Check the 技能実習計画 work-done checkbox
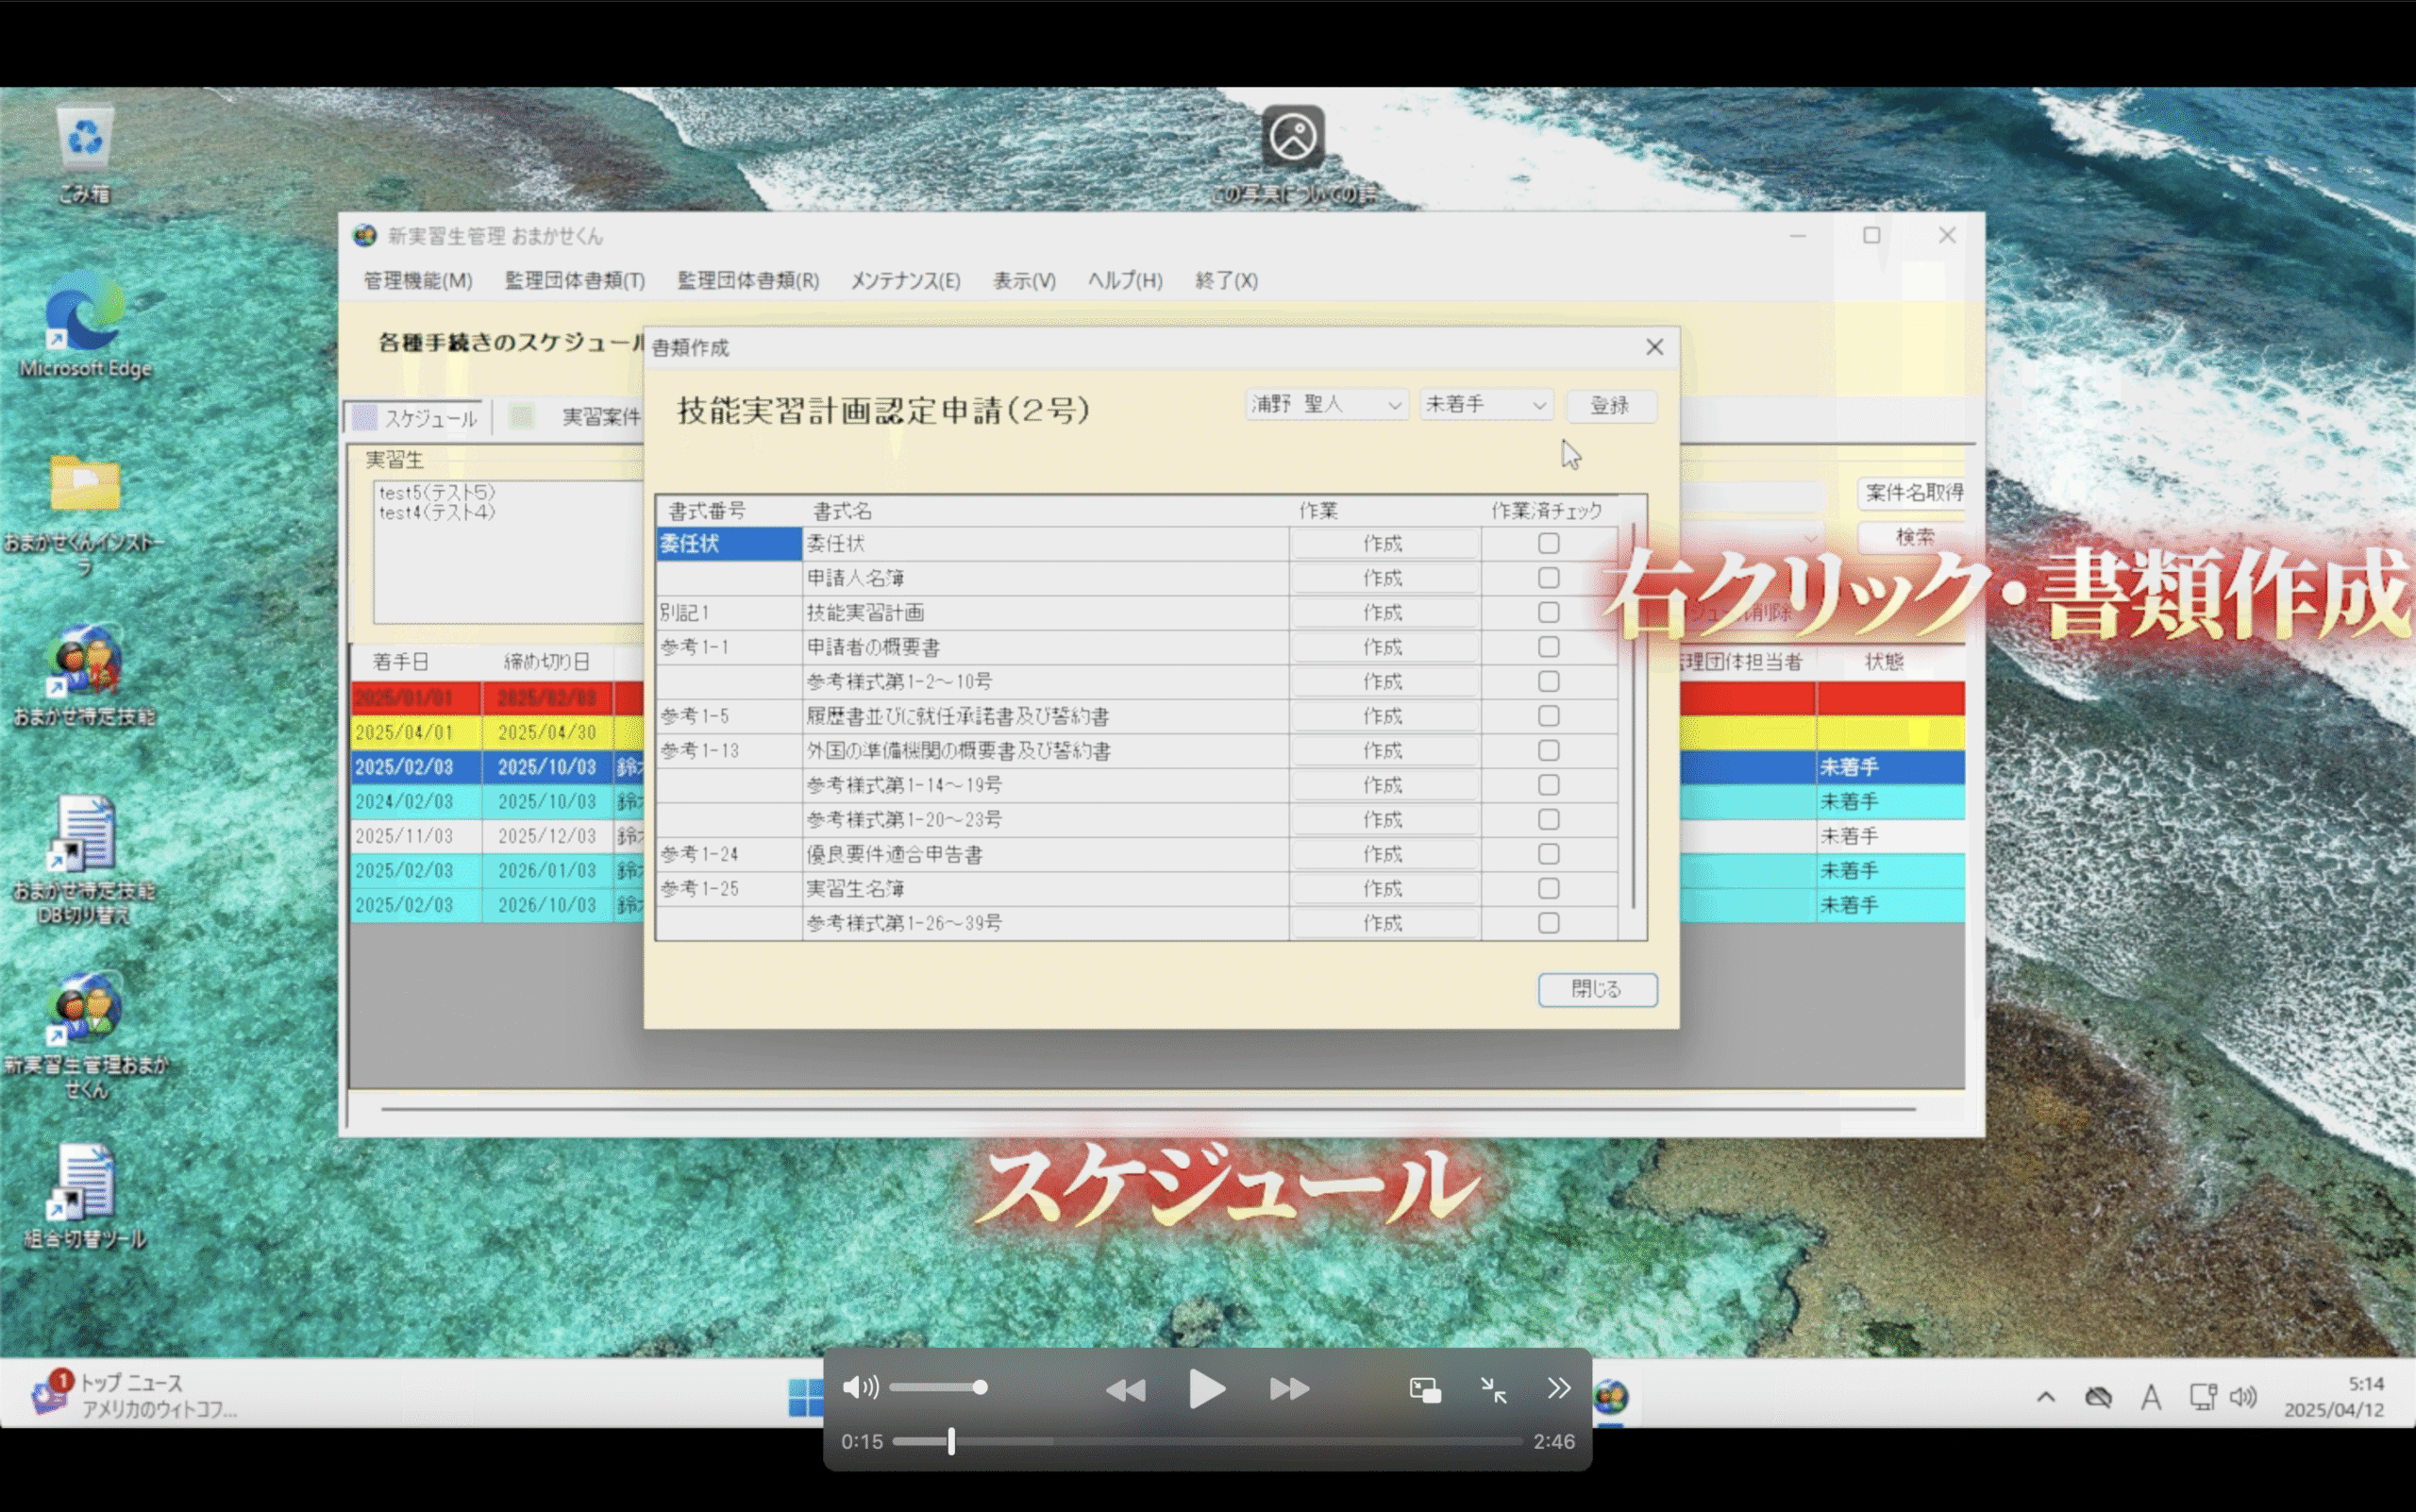 click(1548, 613)
